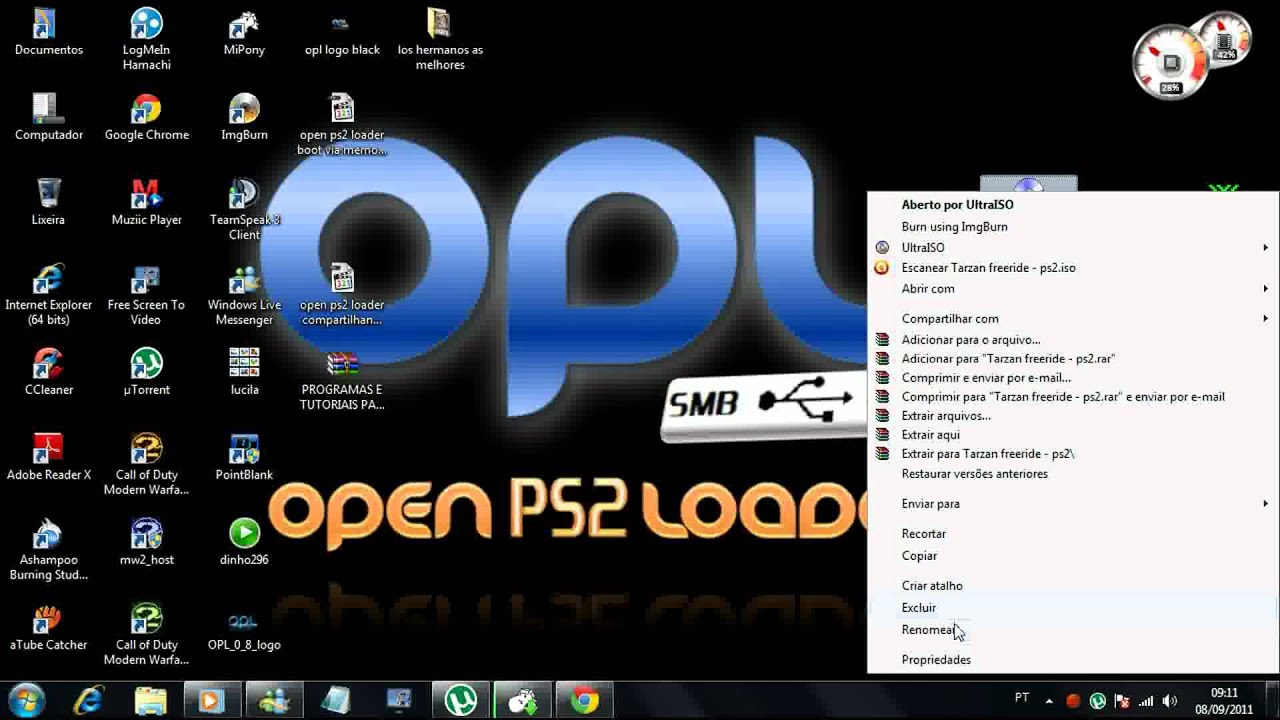1280x720 pixels.
Task: Select the opl logo black file
Action: tap(342, 33)
